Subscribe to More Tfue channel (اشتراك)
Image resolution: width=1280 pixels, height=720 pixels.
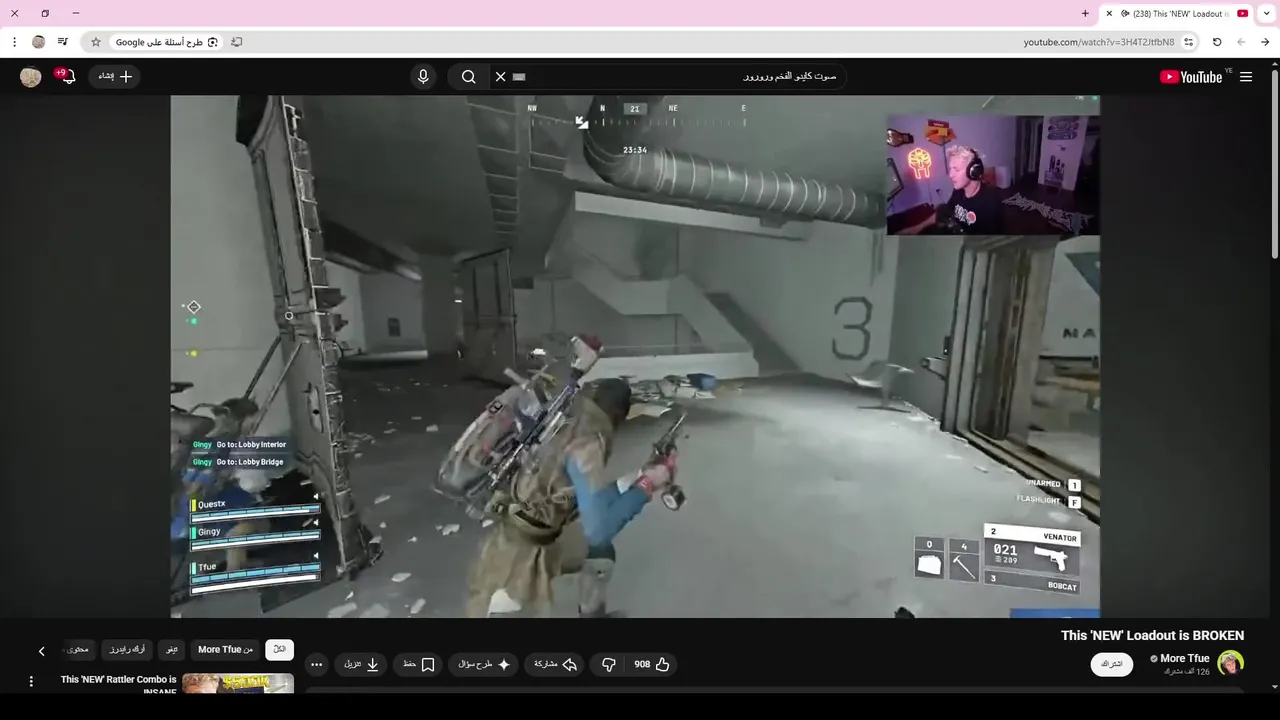[1112, 664]
